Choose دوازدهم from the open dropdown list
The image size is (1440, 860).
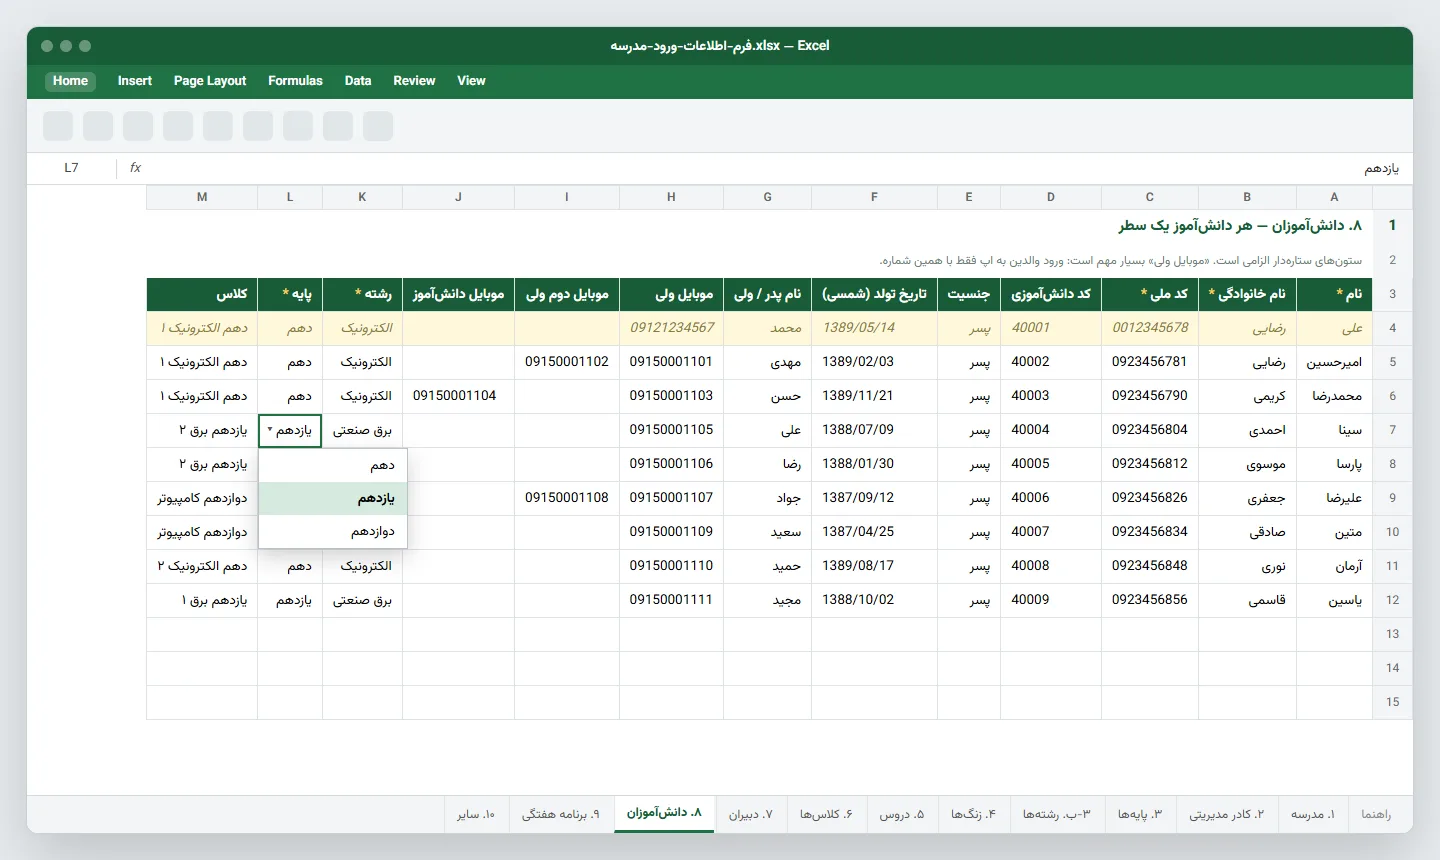[x=332, y=532]
